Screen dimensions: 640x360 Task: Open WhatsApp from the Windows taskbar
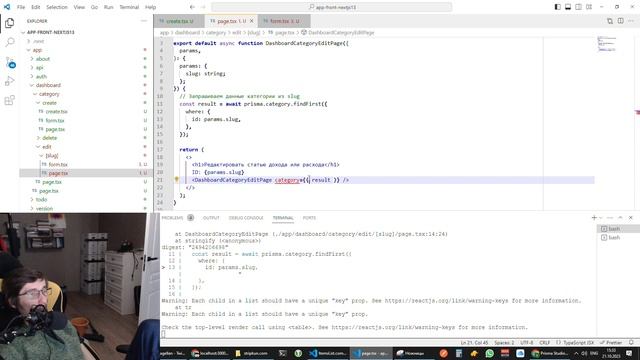tap(489, 353)
